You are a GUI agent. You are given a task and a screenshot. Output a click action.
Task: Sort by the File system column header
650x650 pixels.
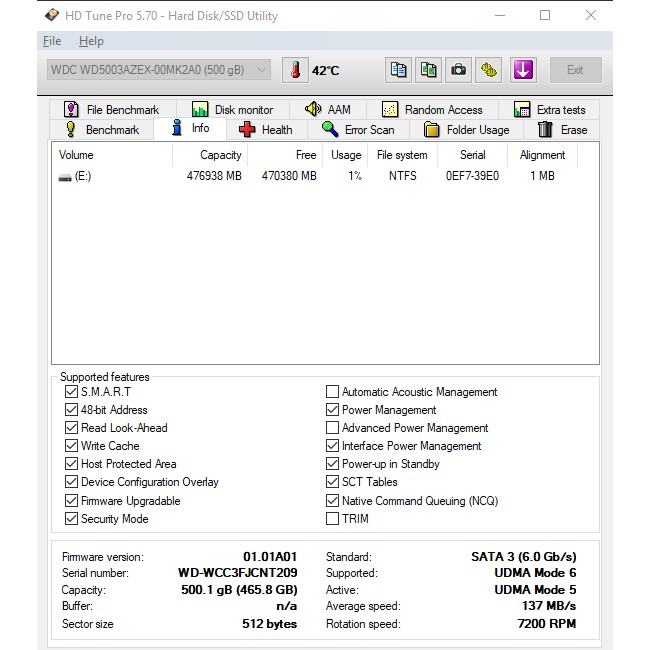(x=401, y=155)
